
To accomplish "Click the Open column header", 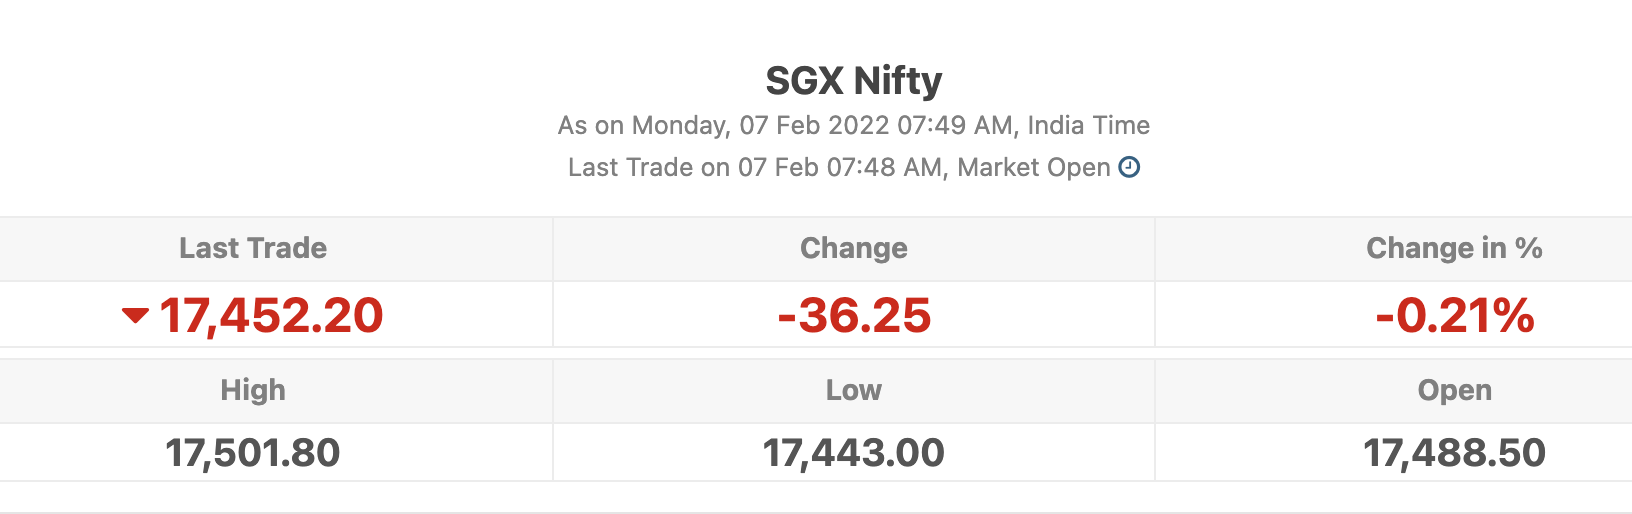I will coord(1454,390).
